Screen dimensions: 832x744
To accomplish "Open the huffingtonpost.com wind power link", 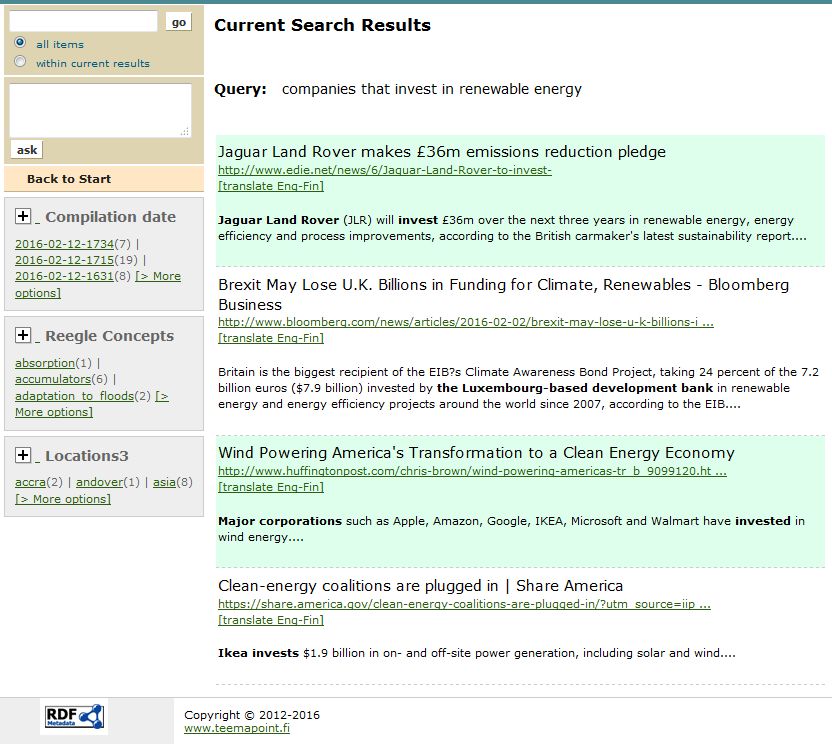I will click(x=472, y=471).
